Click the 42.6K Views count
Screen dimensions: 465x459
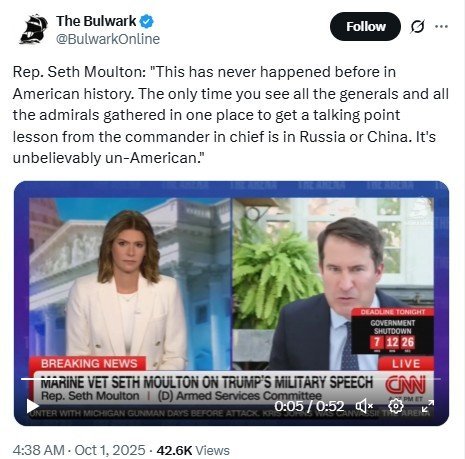coord(193,450)
